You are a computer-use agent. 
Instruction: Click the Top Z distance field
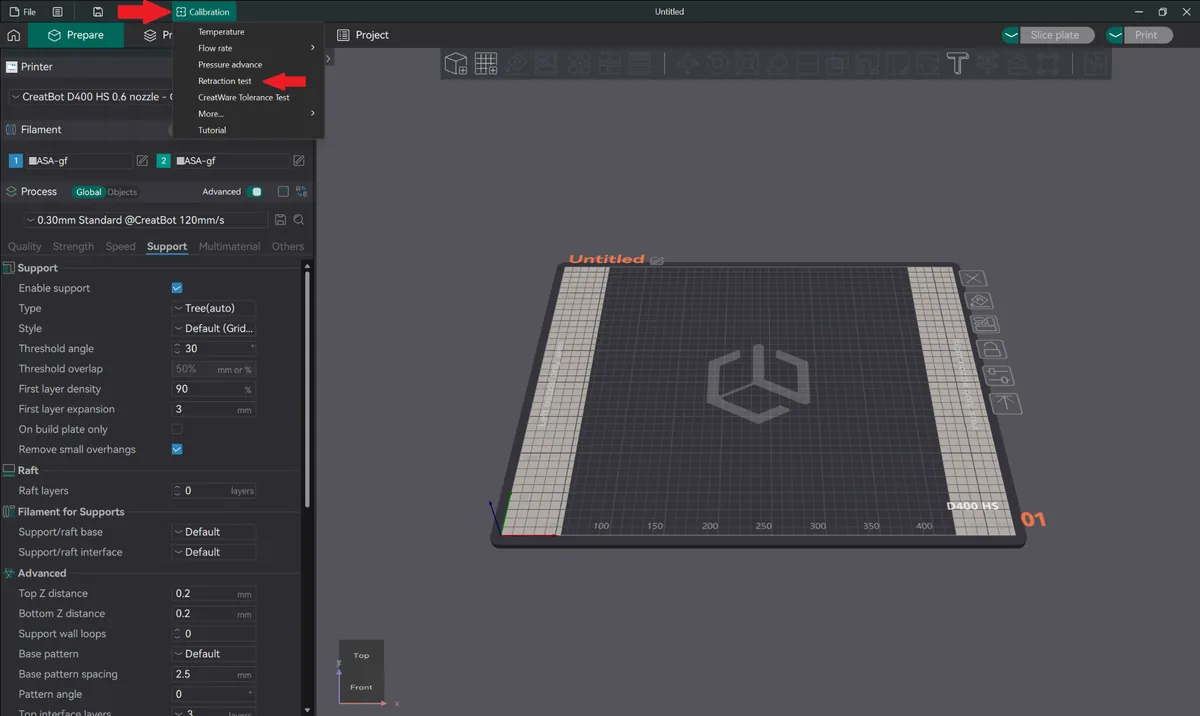tap(214, 593)
